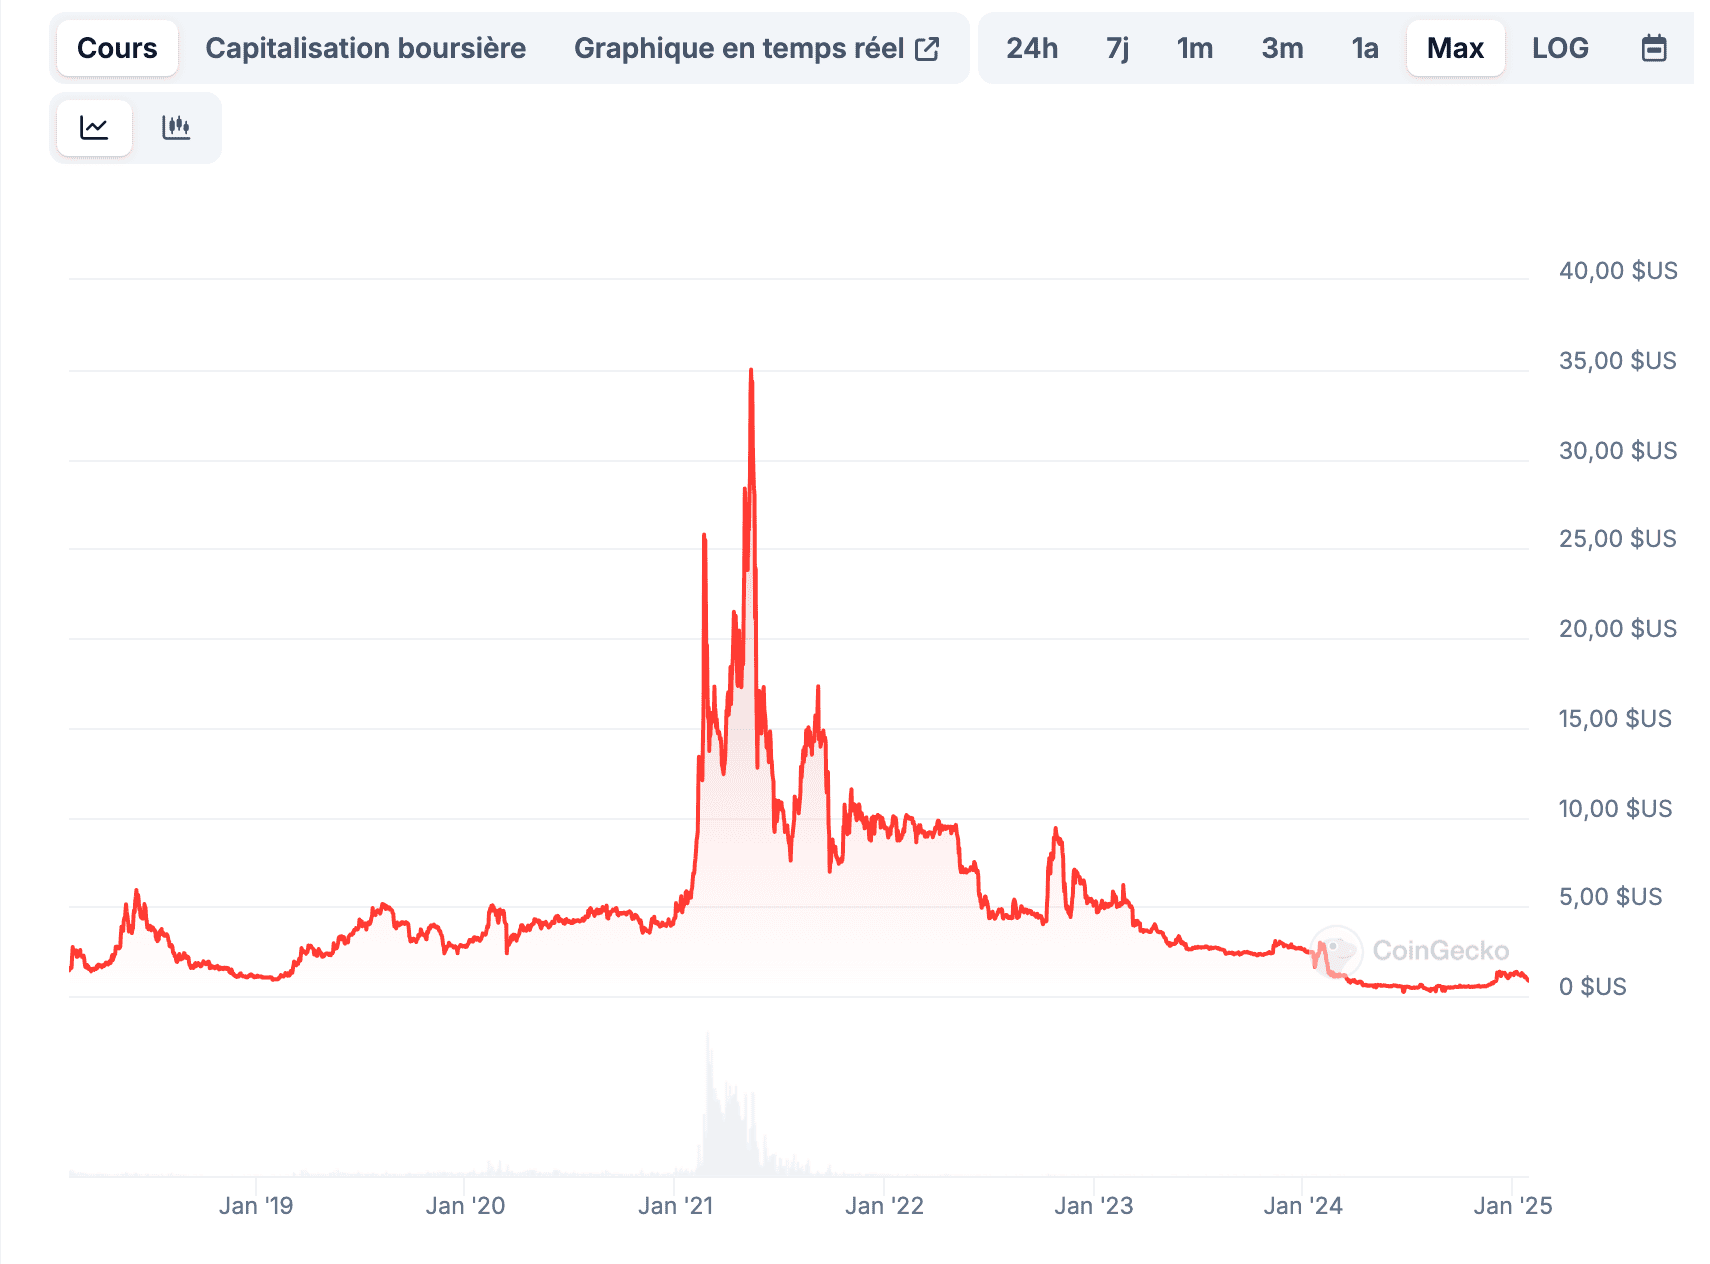Set chart range to 7j
The height and width of the screenshot is (1264, 1710).
[1118, 48]
